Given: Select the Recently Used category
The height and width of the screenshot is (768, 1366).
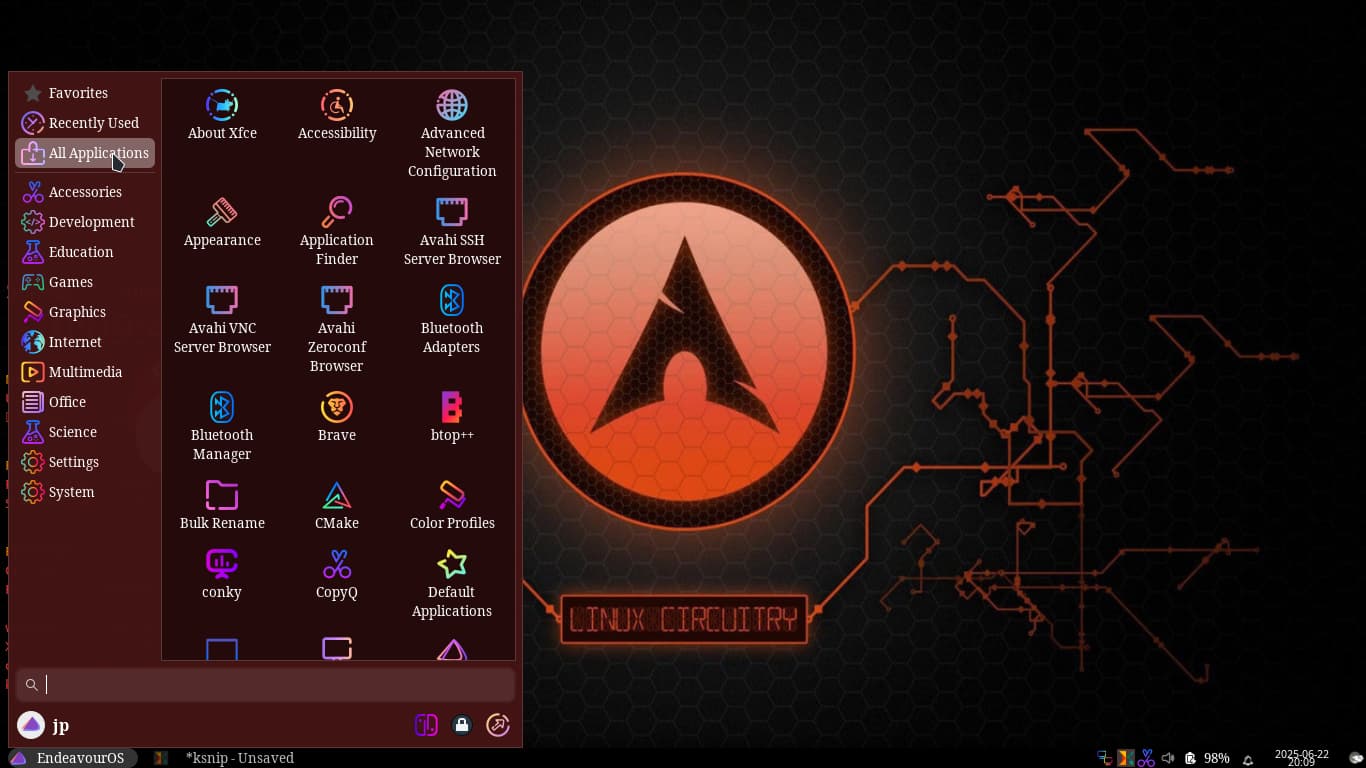Looking at the screenshot, I should [93, 123].
